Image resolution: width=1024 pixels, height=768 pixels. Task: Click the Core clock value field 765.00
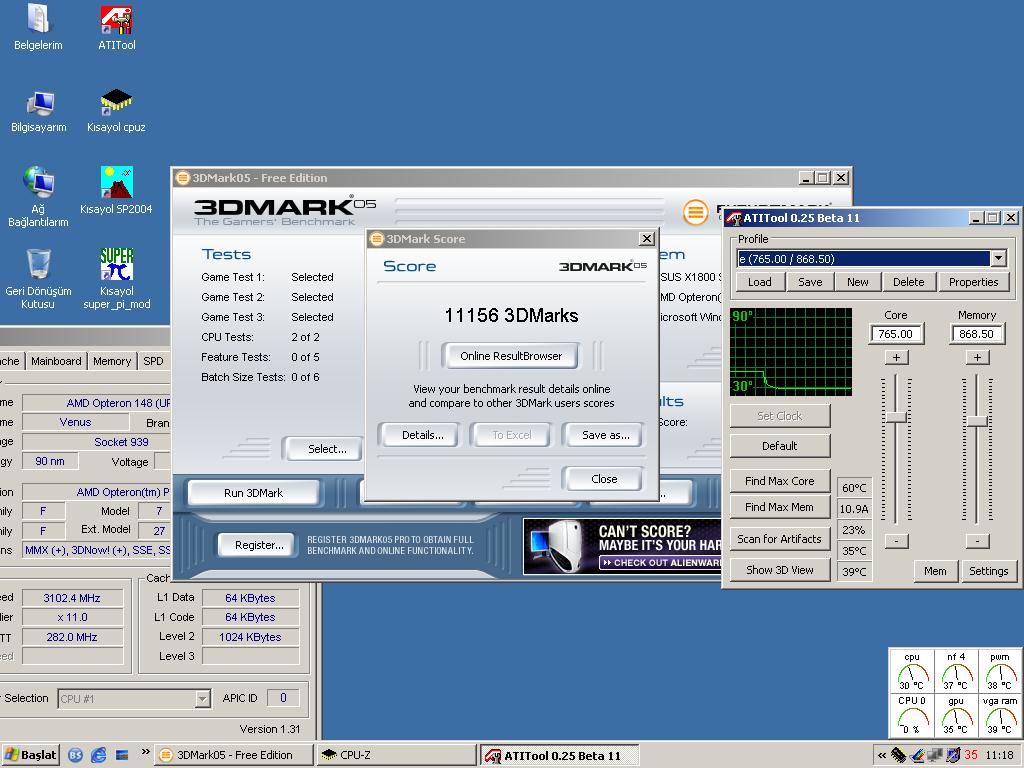(896, 334)
